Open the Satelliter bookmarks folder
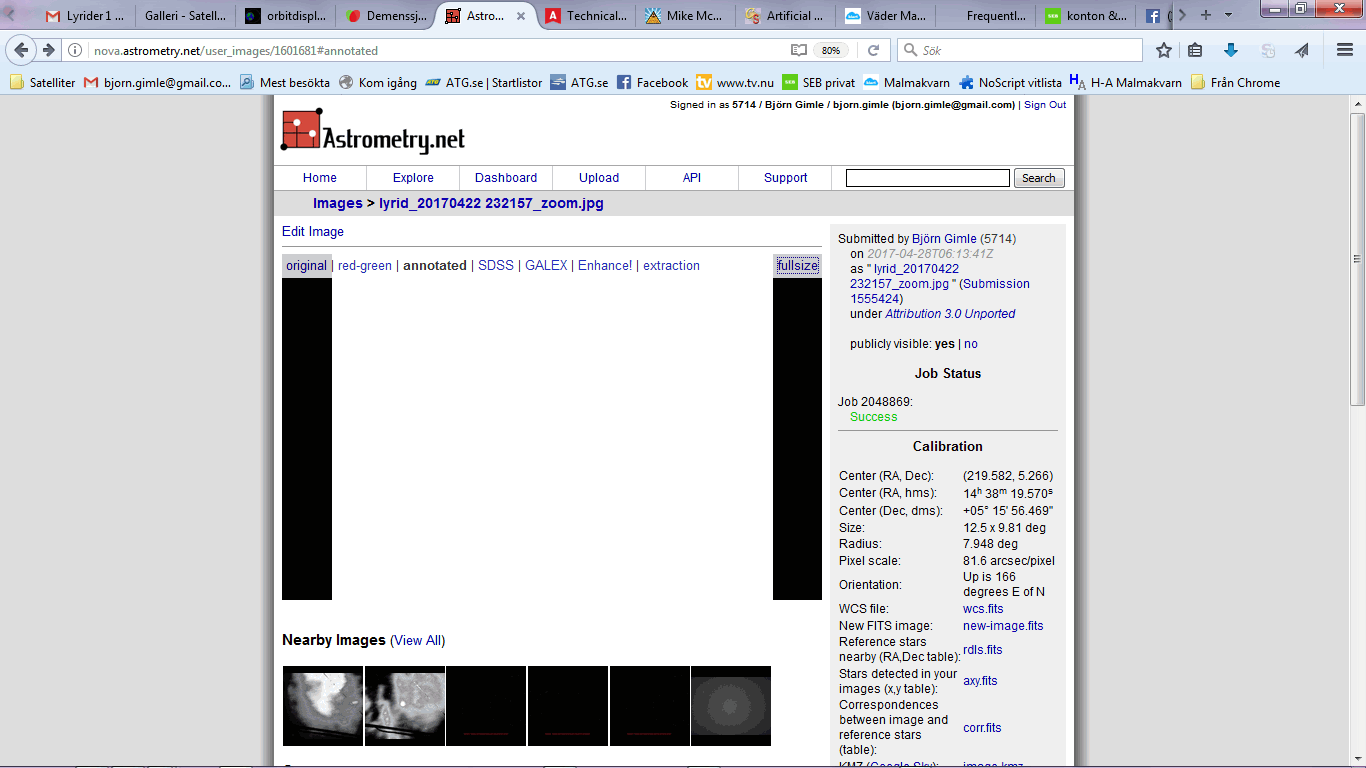 point(43,83)
